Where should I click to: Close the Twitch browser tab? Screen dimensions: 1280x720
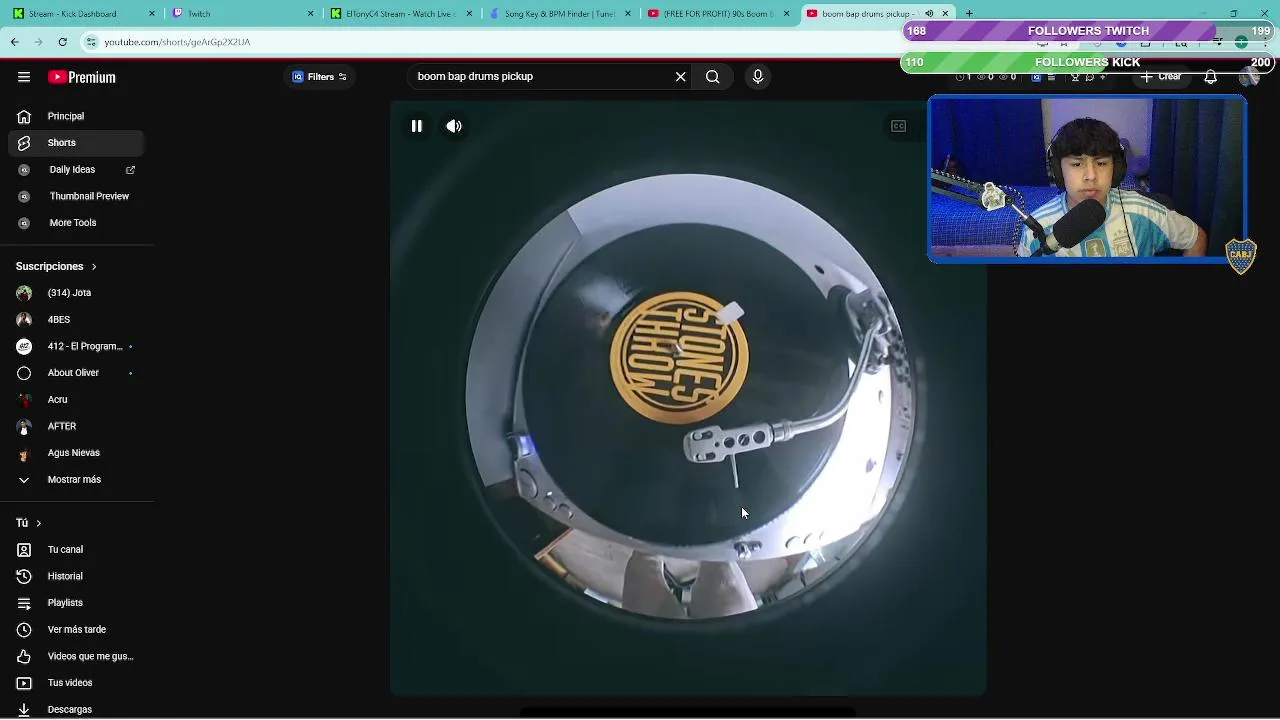click(x=310, y=14)
